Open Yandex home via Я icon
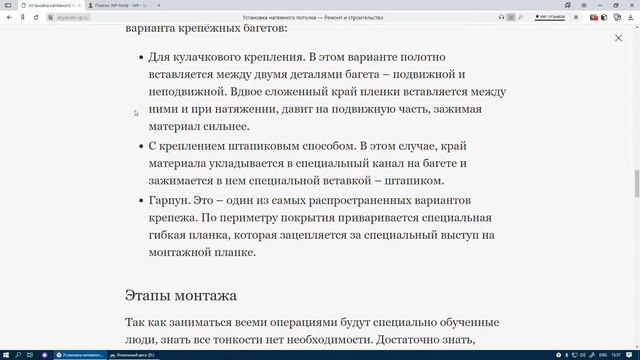This screenshot has height=360, width=640. pyautogui.click(x=22, y=18)
